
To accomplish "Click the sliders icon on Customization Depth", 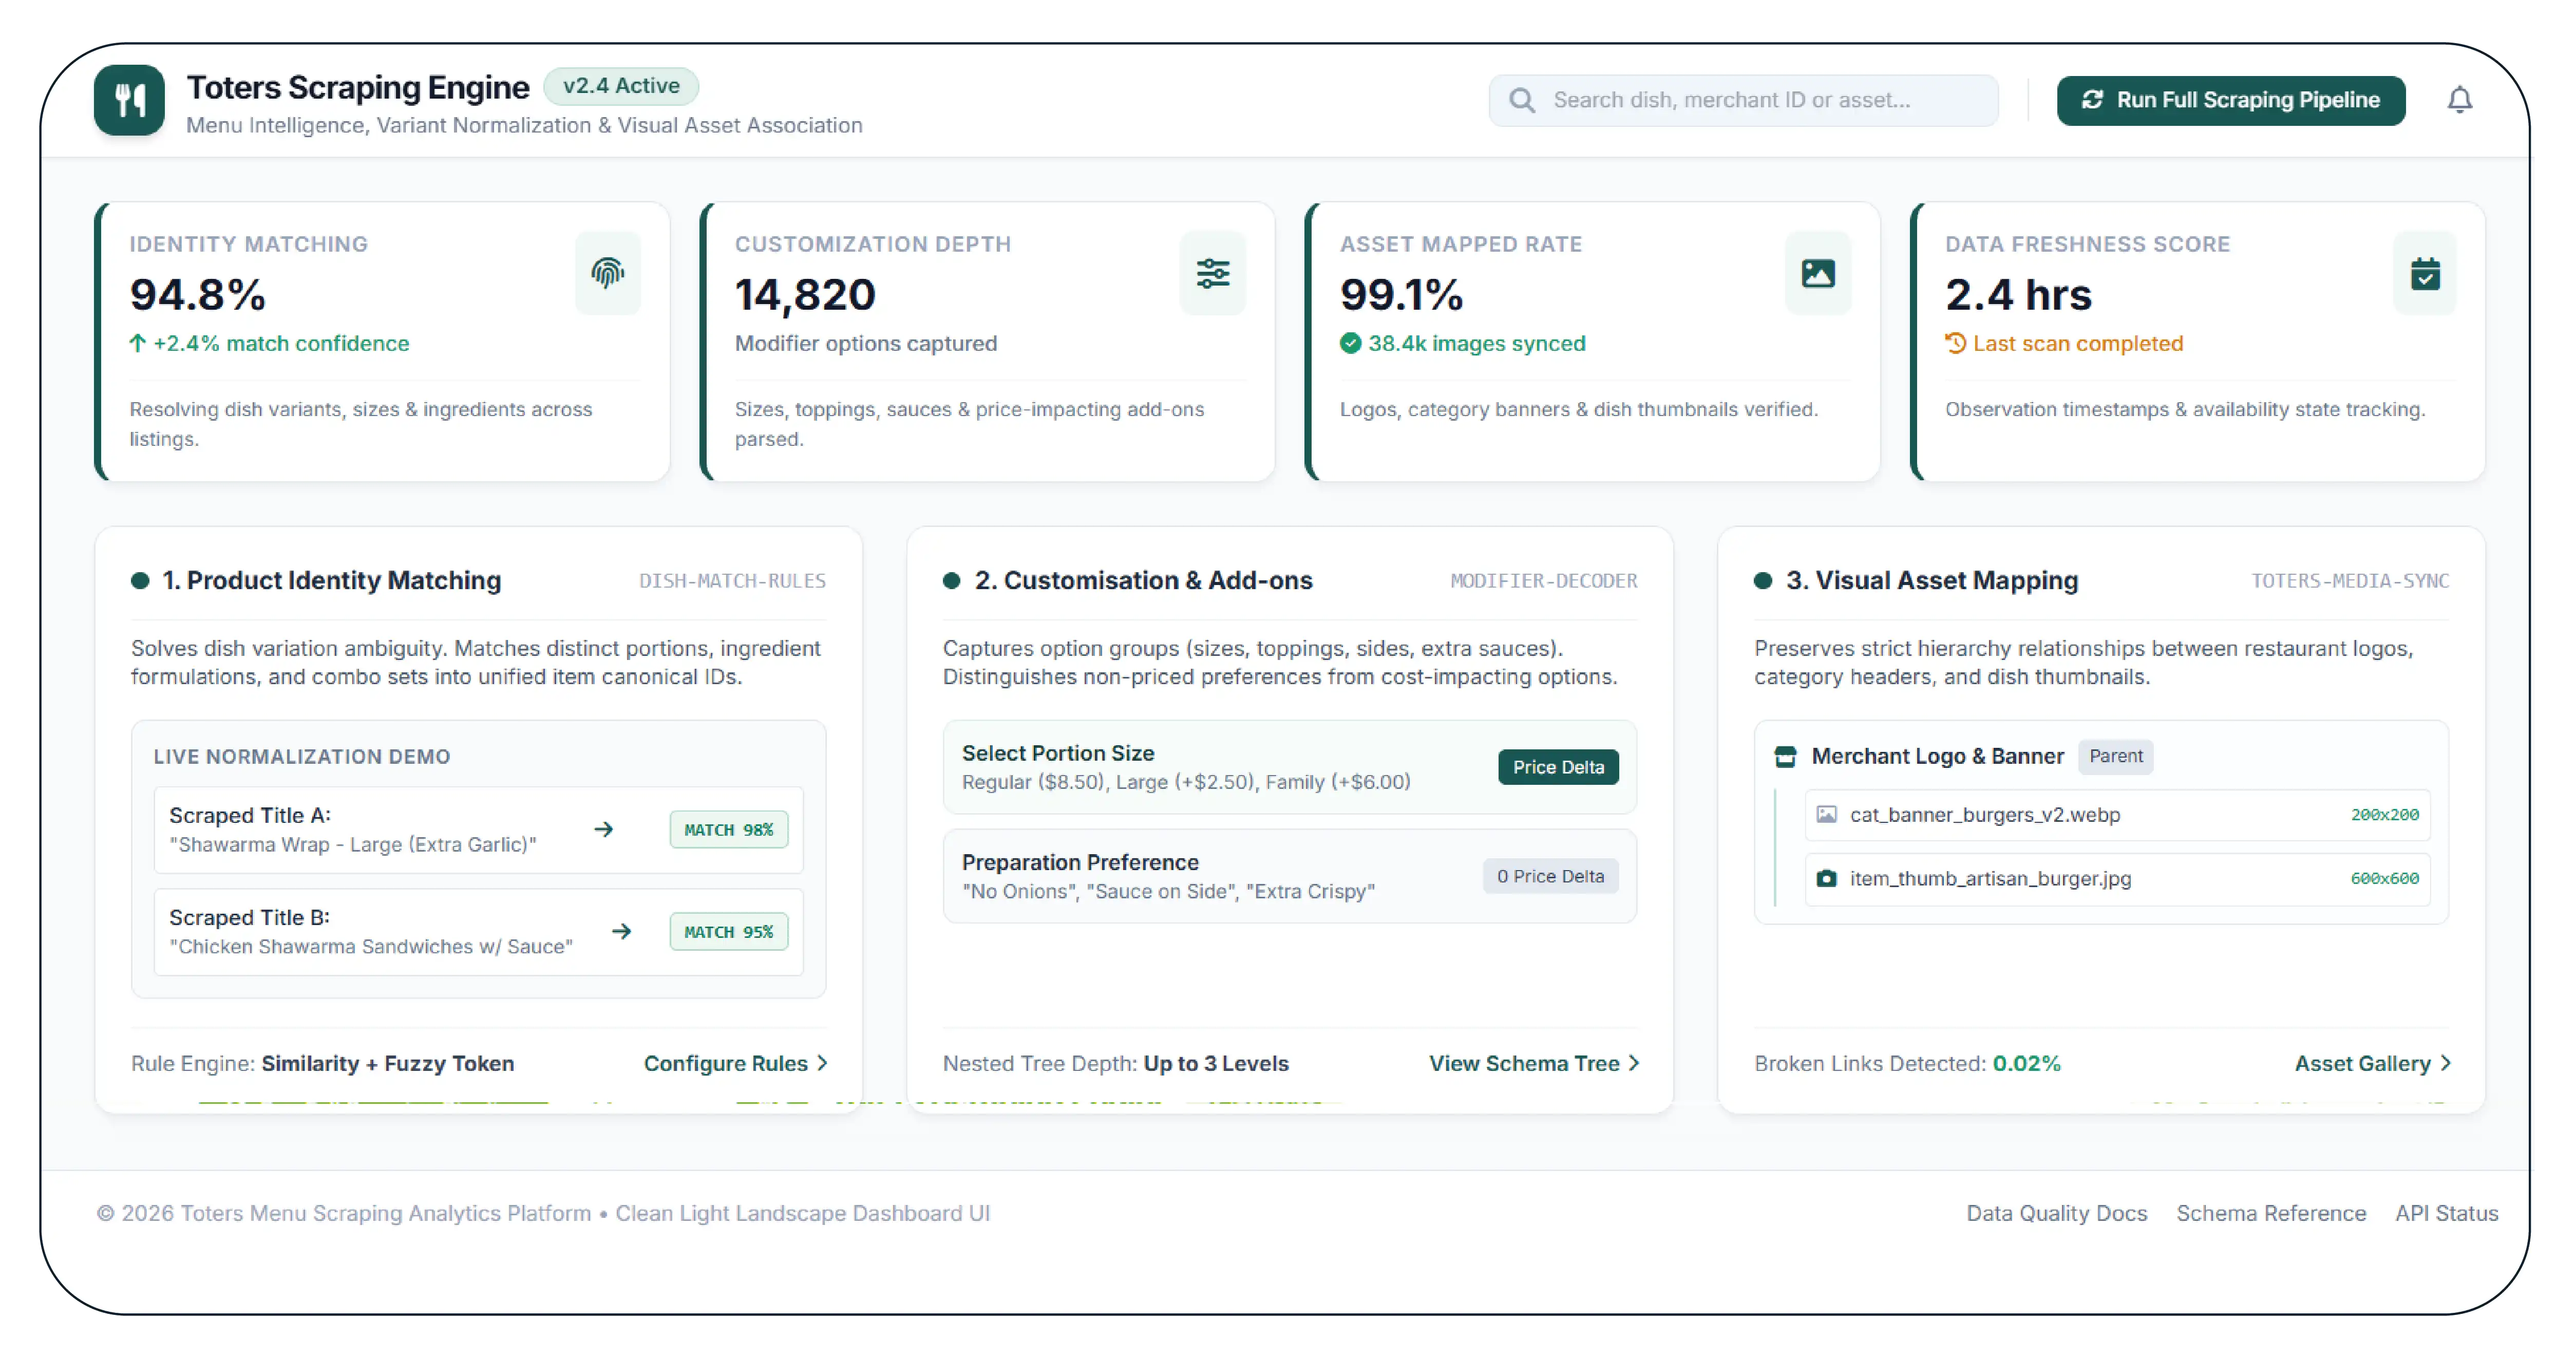I will [1213, 273].
